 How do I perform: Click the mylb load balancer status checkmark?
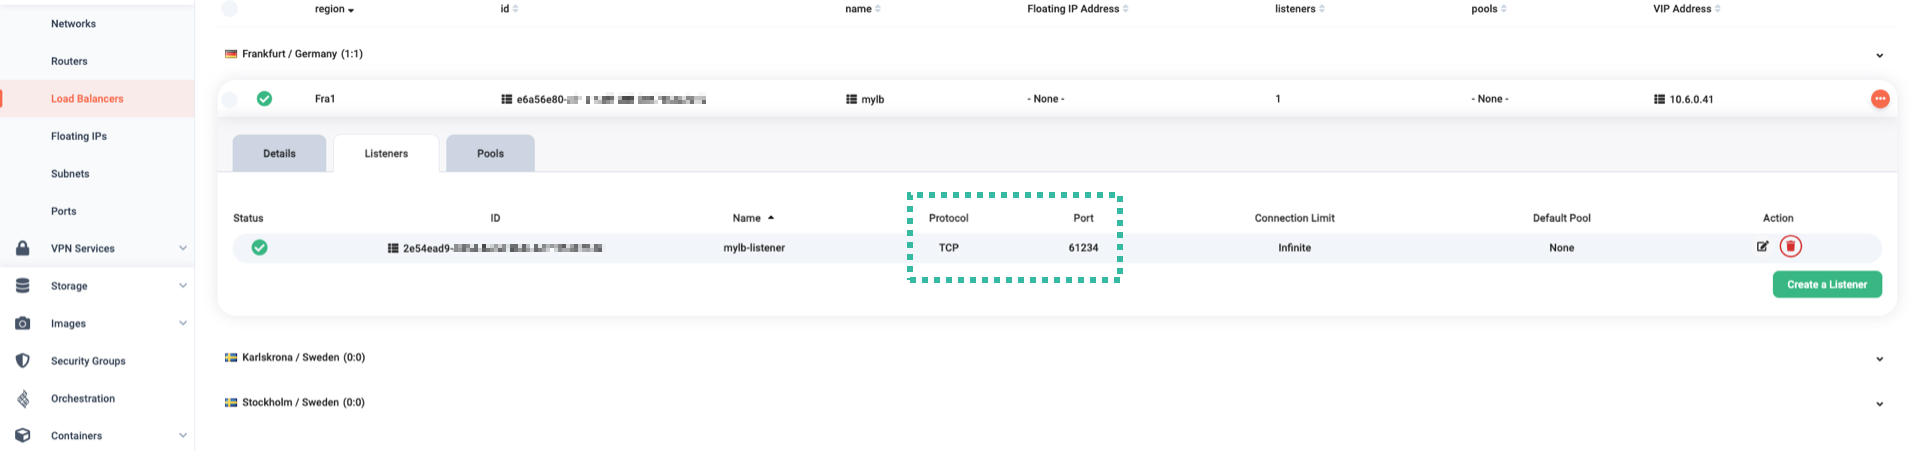pos(264,99)
